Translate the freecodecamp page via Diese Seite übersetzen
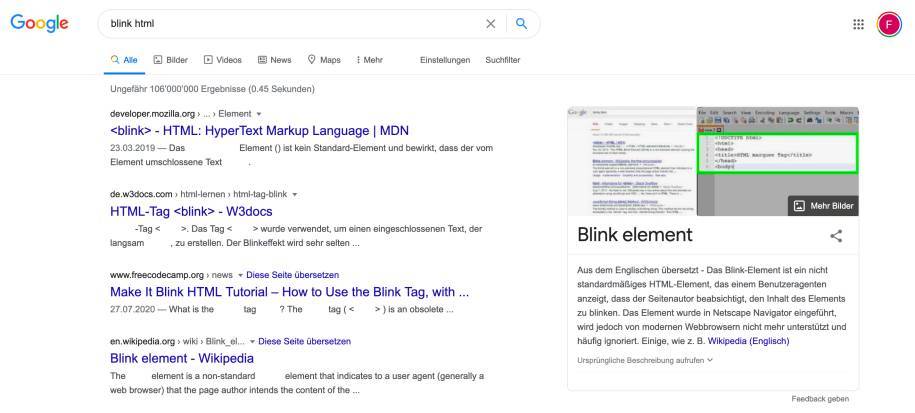Viewport: 915px width, 413px height. click(x=292, y=275)
